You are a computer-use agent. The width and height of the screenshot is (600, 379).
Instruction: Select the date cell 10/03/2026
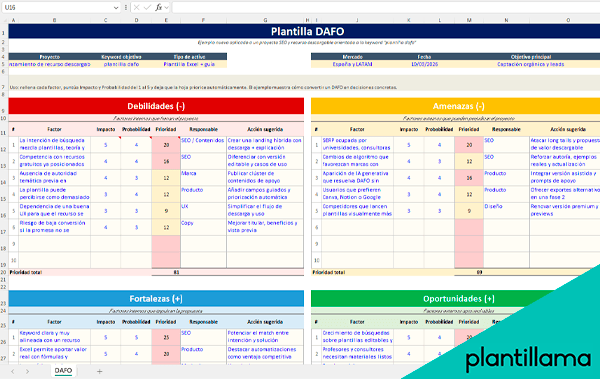(424, 64)
